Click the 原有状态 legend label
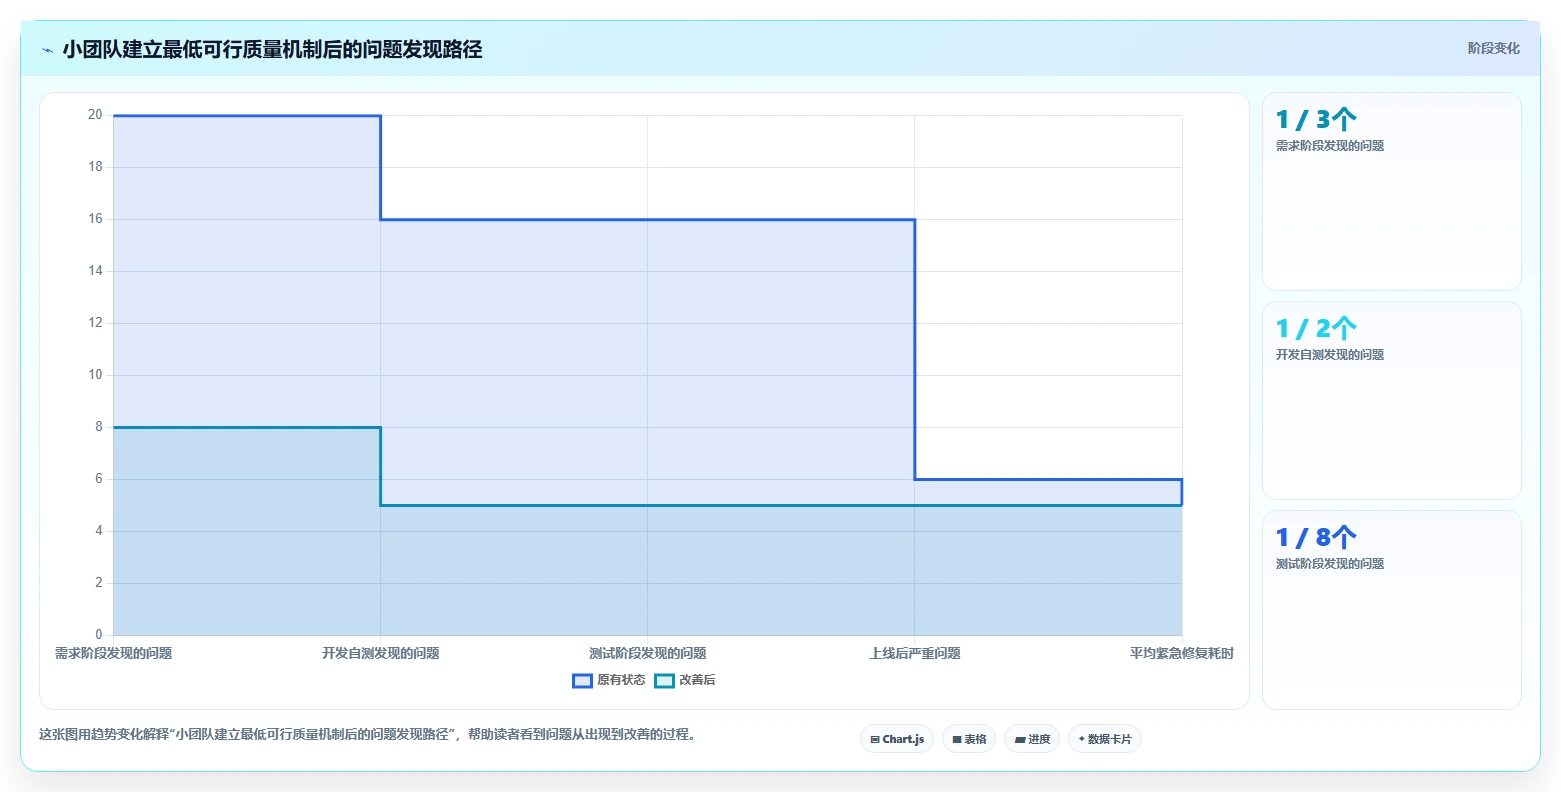This screenshot has width=1561, height=792. (x=621, y=681)
